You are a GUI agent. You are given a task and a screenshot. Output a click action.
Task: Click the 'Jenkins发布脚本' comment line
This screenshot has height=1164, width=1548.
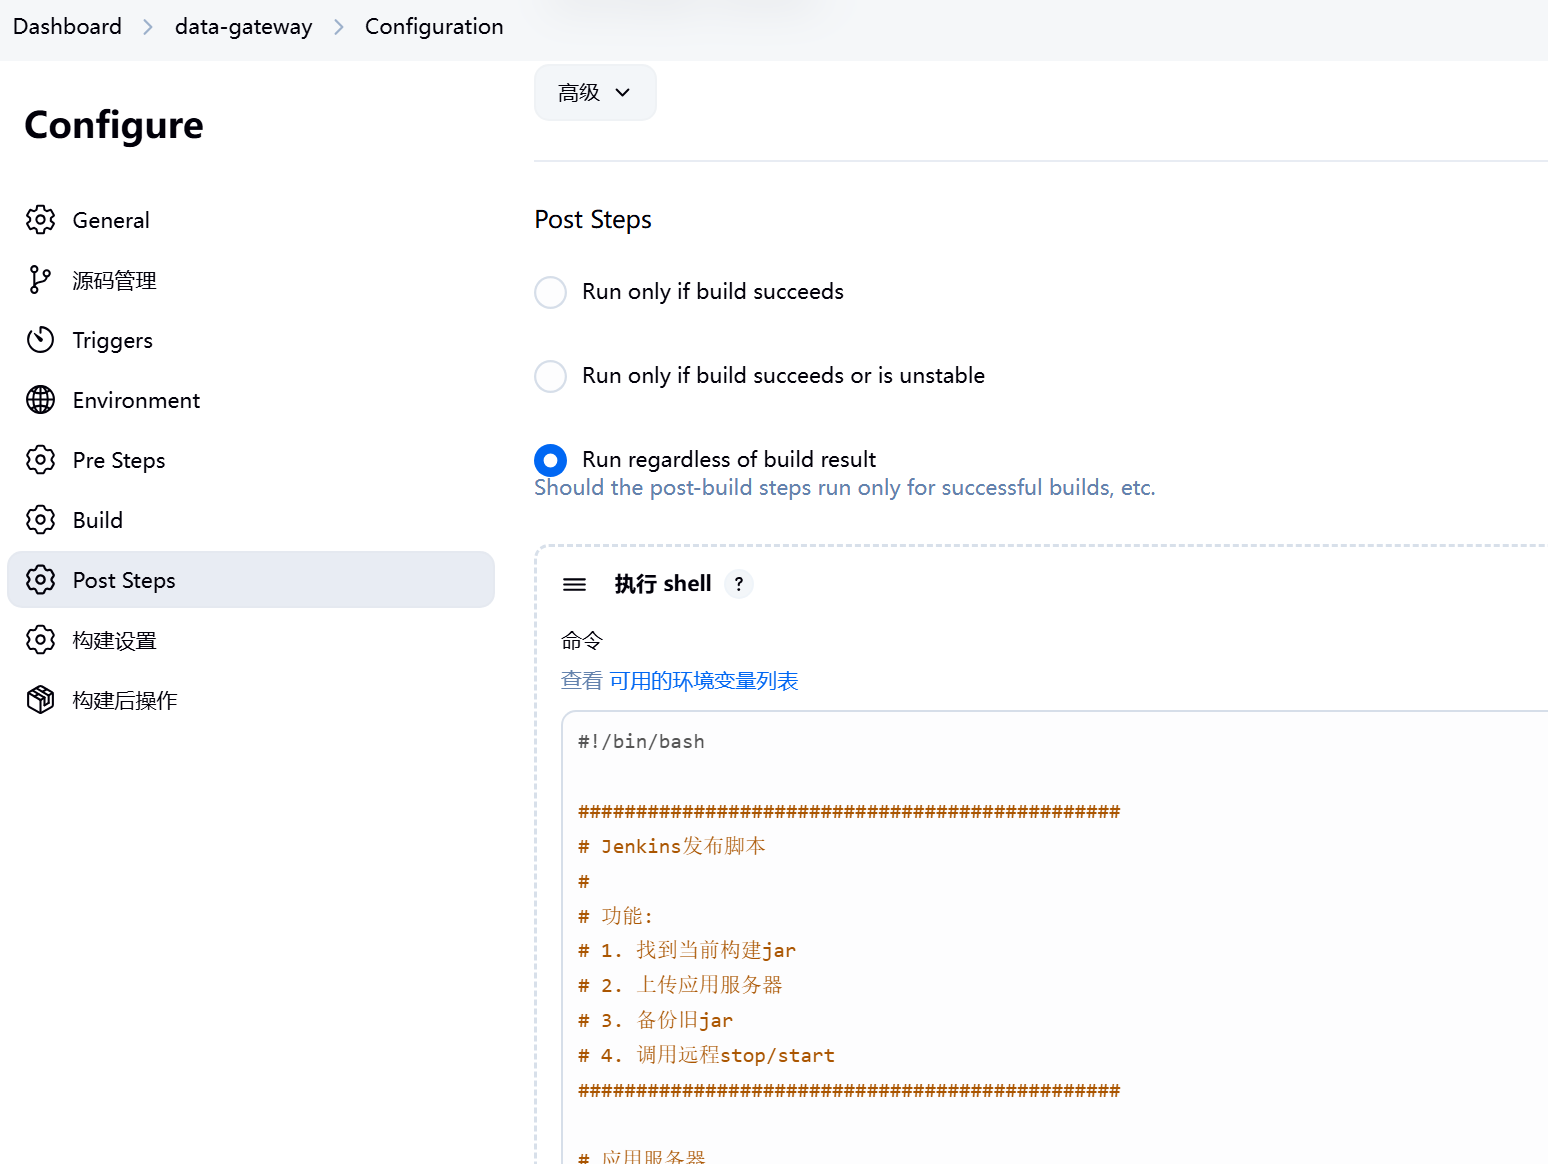click(x=672, y=846)
